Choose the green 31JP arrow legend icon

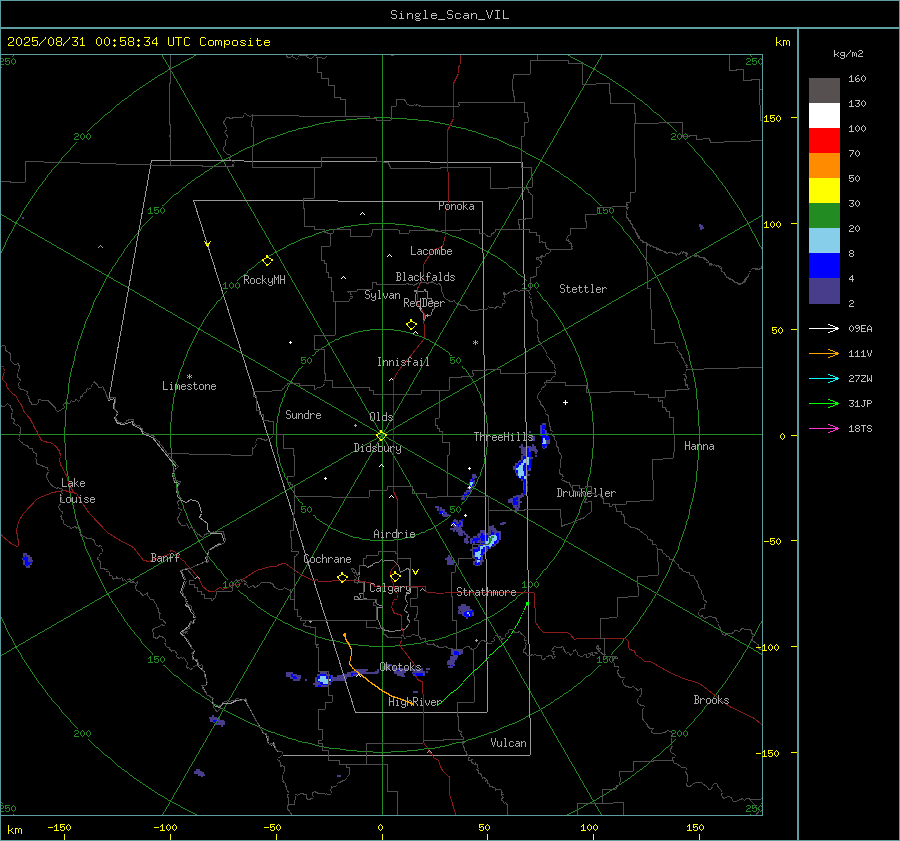(824, 404)
